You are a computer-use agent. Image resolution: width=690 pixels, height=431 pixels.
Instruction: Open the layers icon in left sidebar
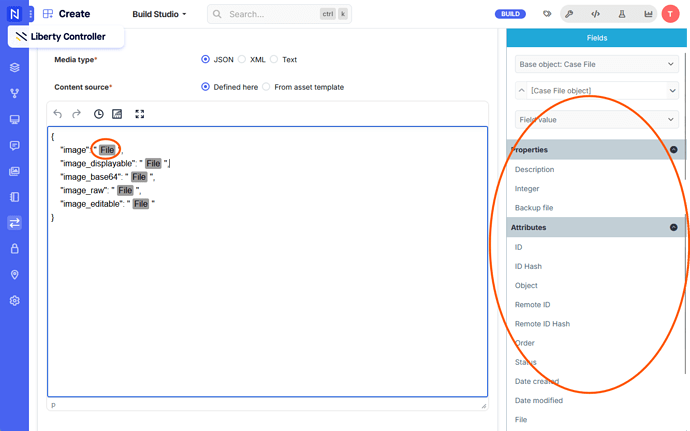point(15,67)
